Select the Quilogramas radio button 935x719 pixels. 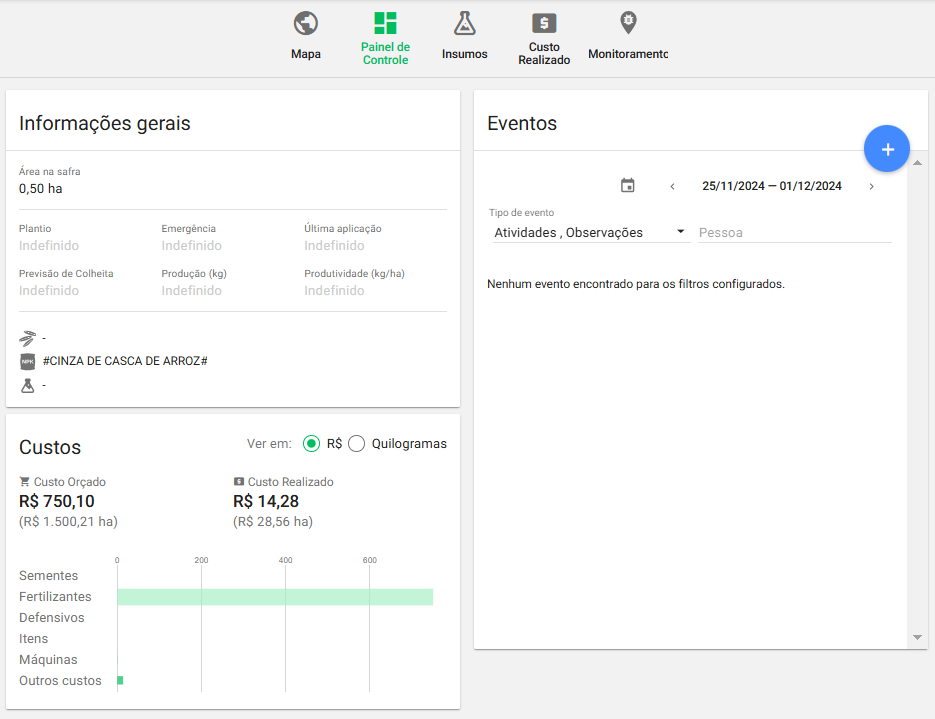coord(357,444)
